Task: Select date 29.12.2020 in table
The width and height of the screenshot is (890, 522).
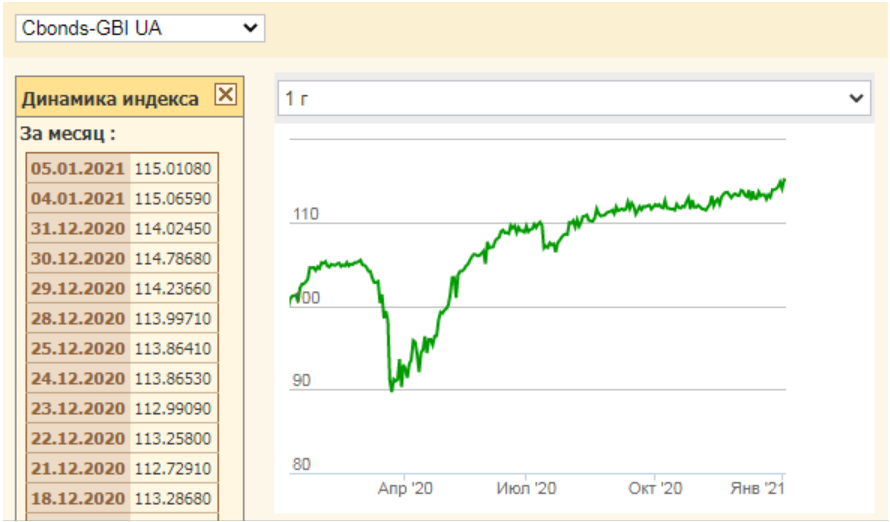Action: pyautogui.click(x=78, y=289)
